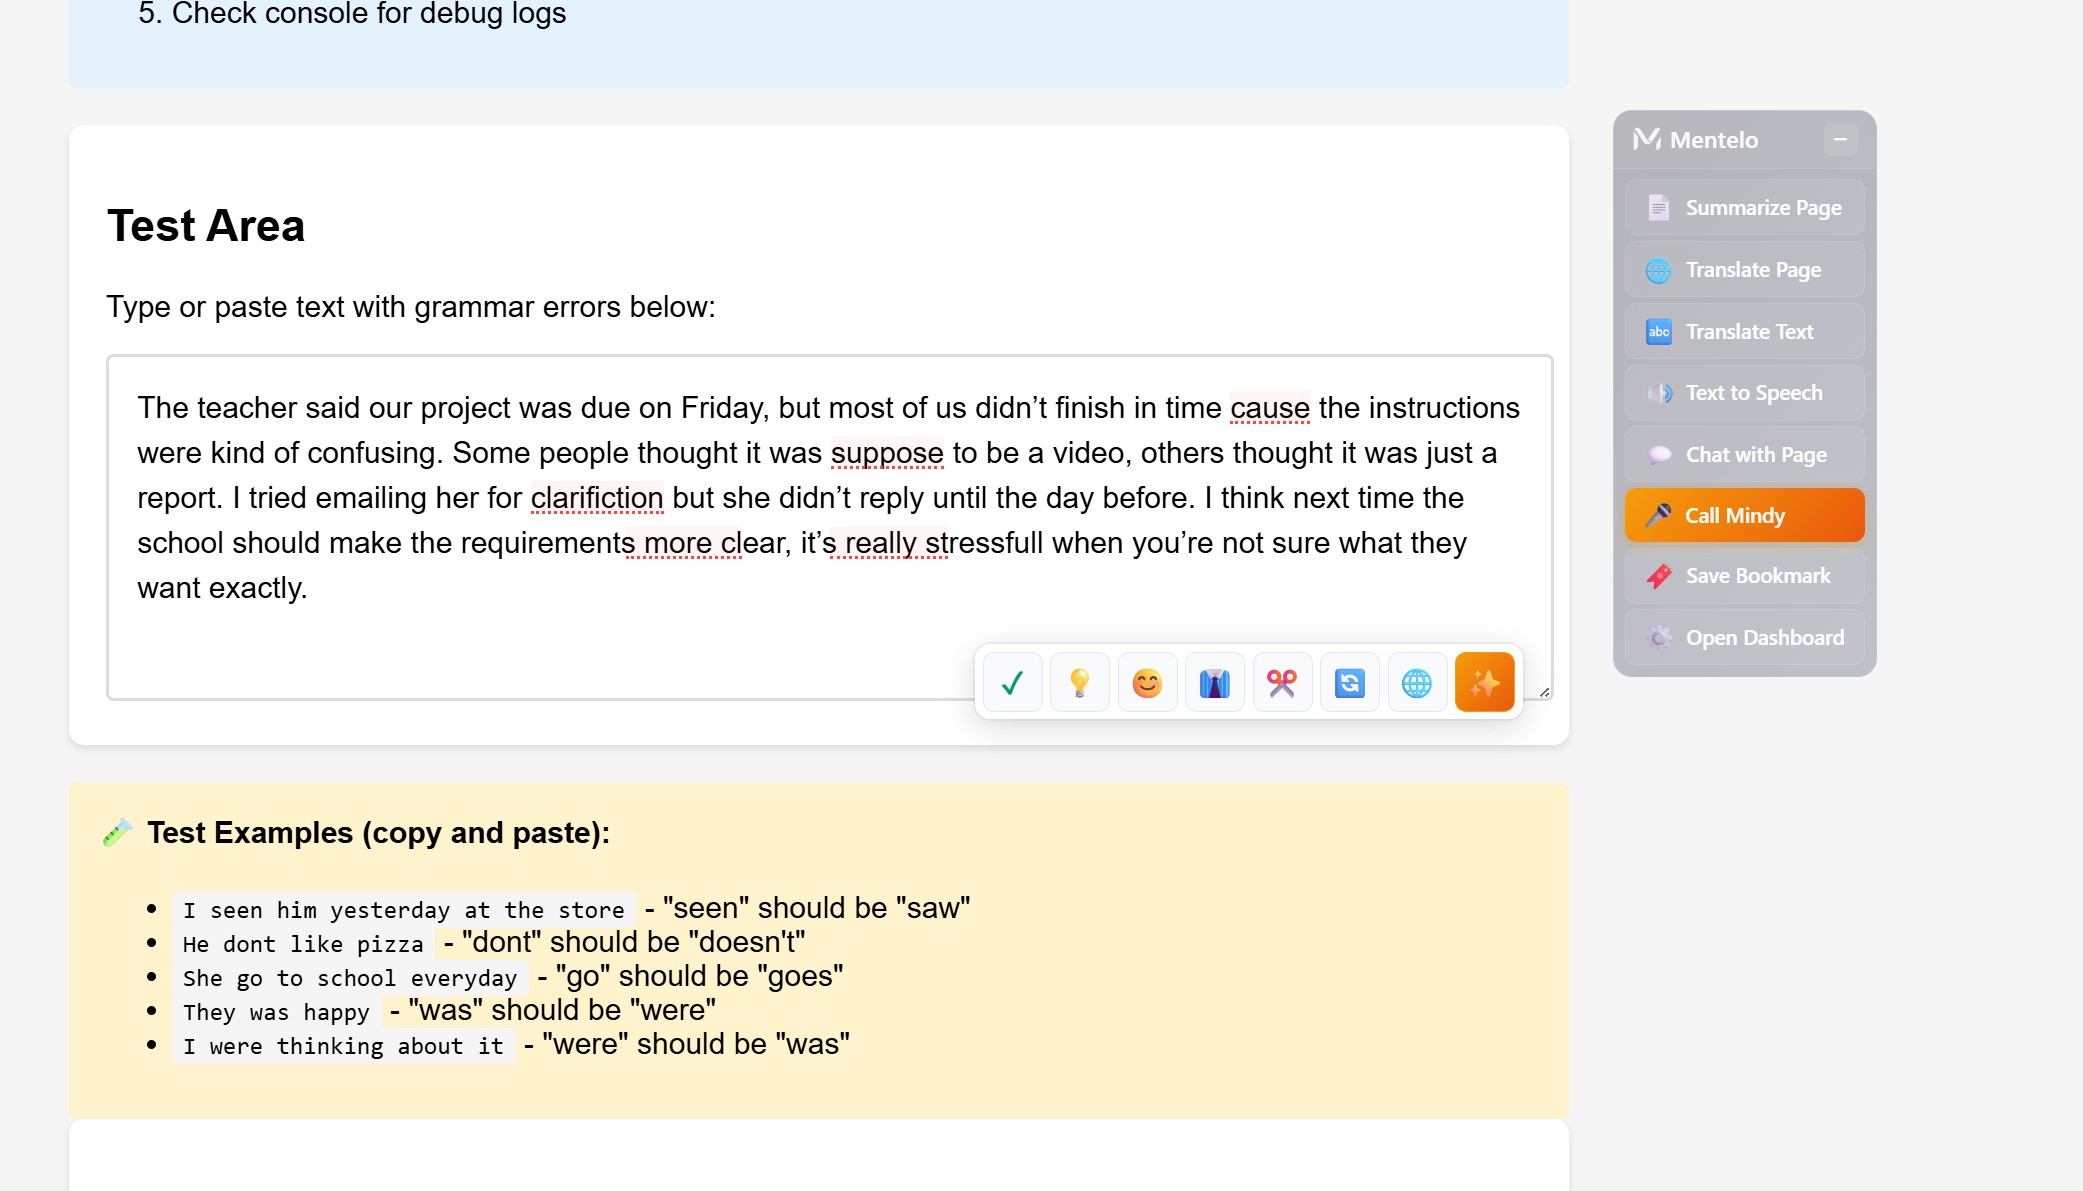This screenshot has height=1191, width=2083.
Task: Click the scissors shorten icon
Action: pyautogui.click(x=1282, y=683)
